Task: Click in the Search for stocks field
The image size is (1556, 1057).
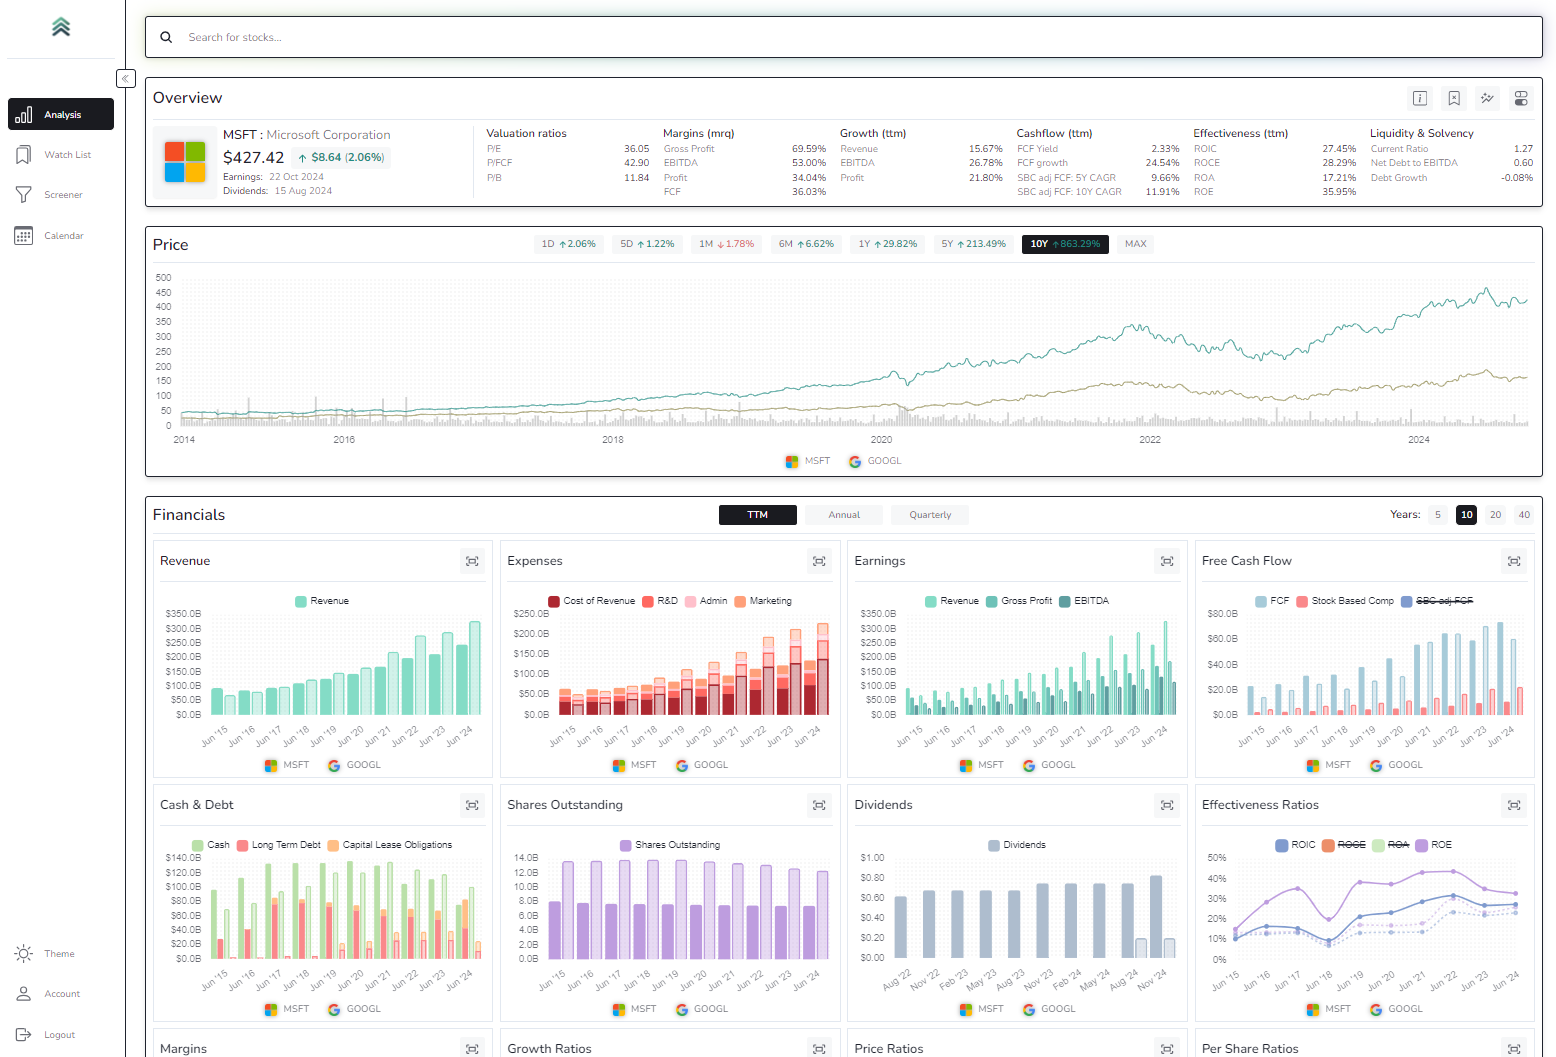Action: [x=843, y=37]
